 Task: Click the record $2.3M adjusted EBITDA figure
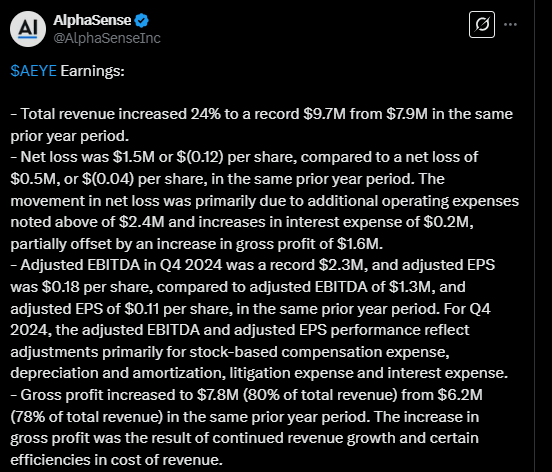[343, 265]
